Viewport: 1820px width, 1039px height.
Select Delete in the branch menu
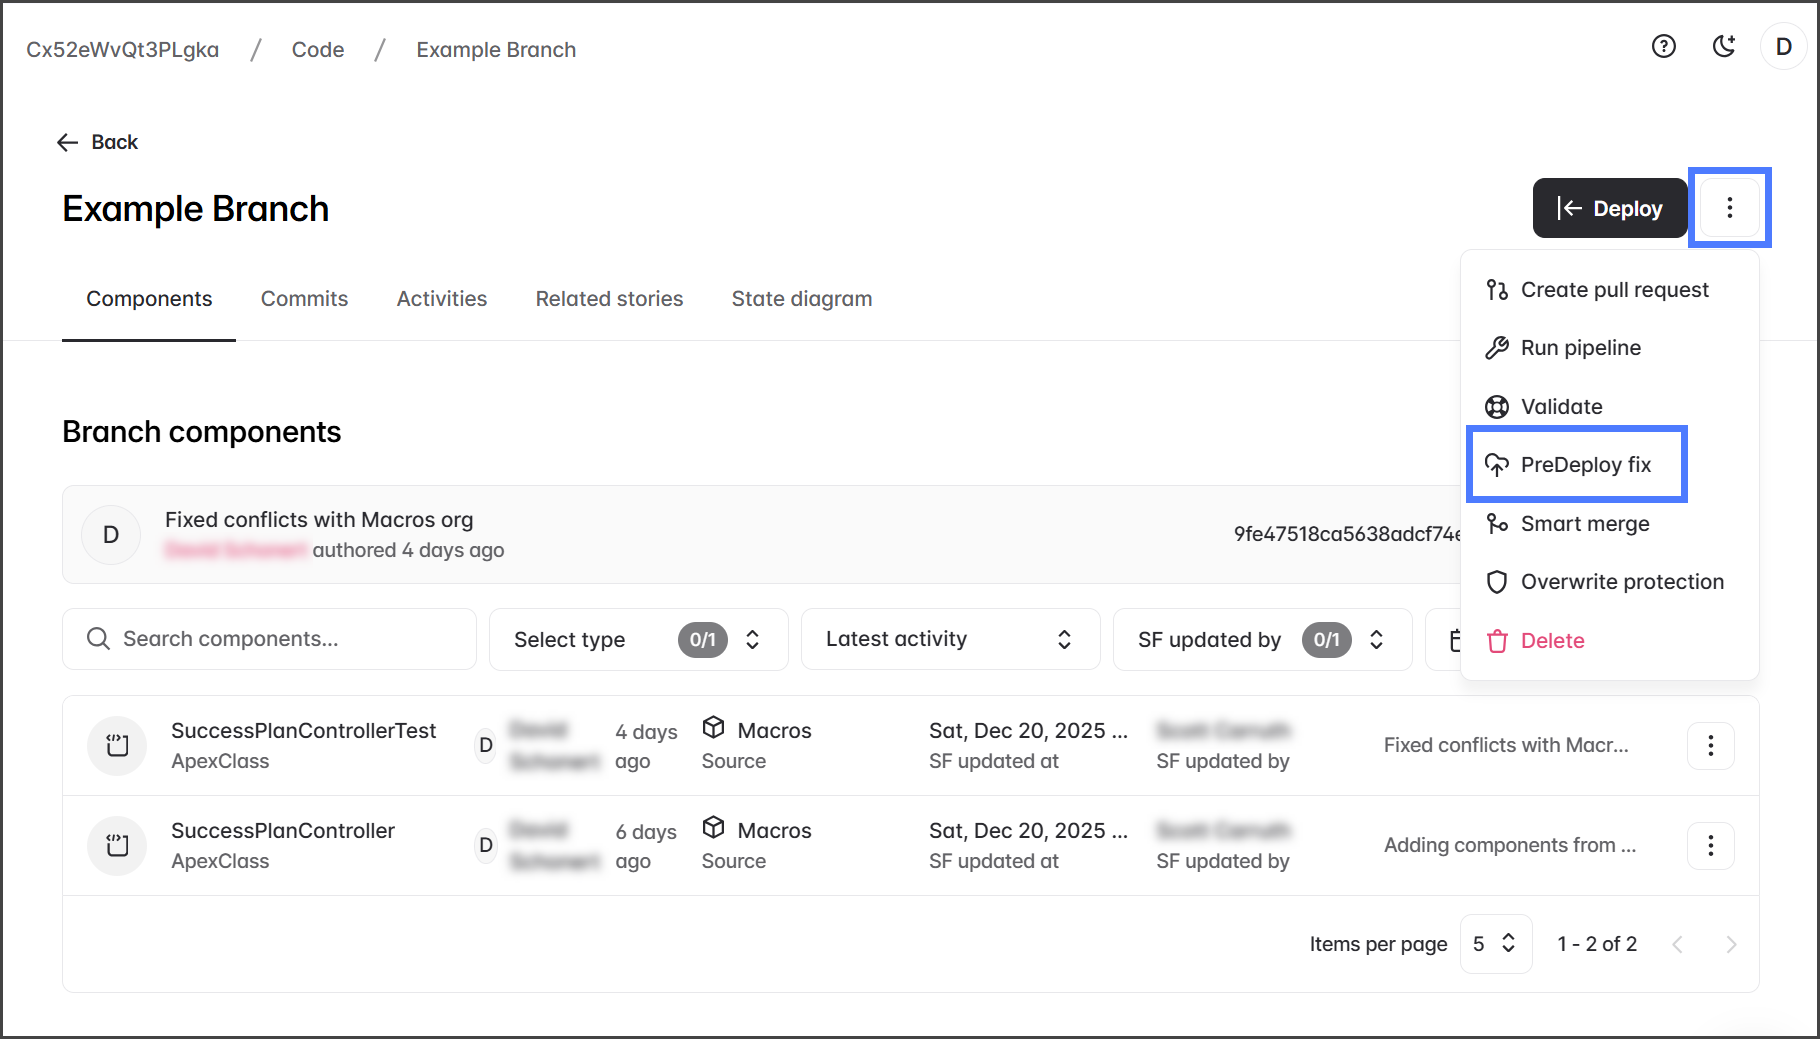(1551, 641)
